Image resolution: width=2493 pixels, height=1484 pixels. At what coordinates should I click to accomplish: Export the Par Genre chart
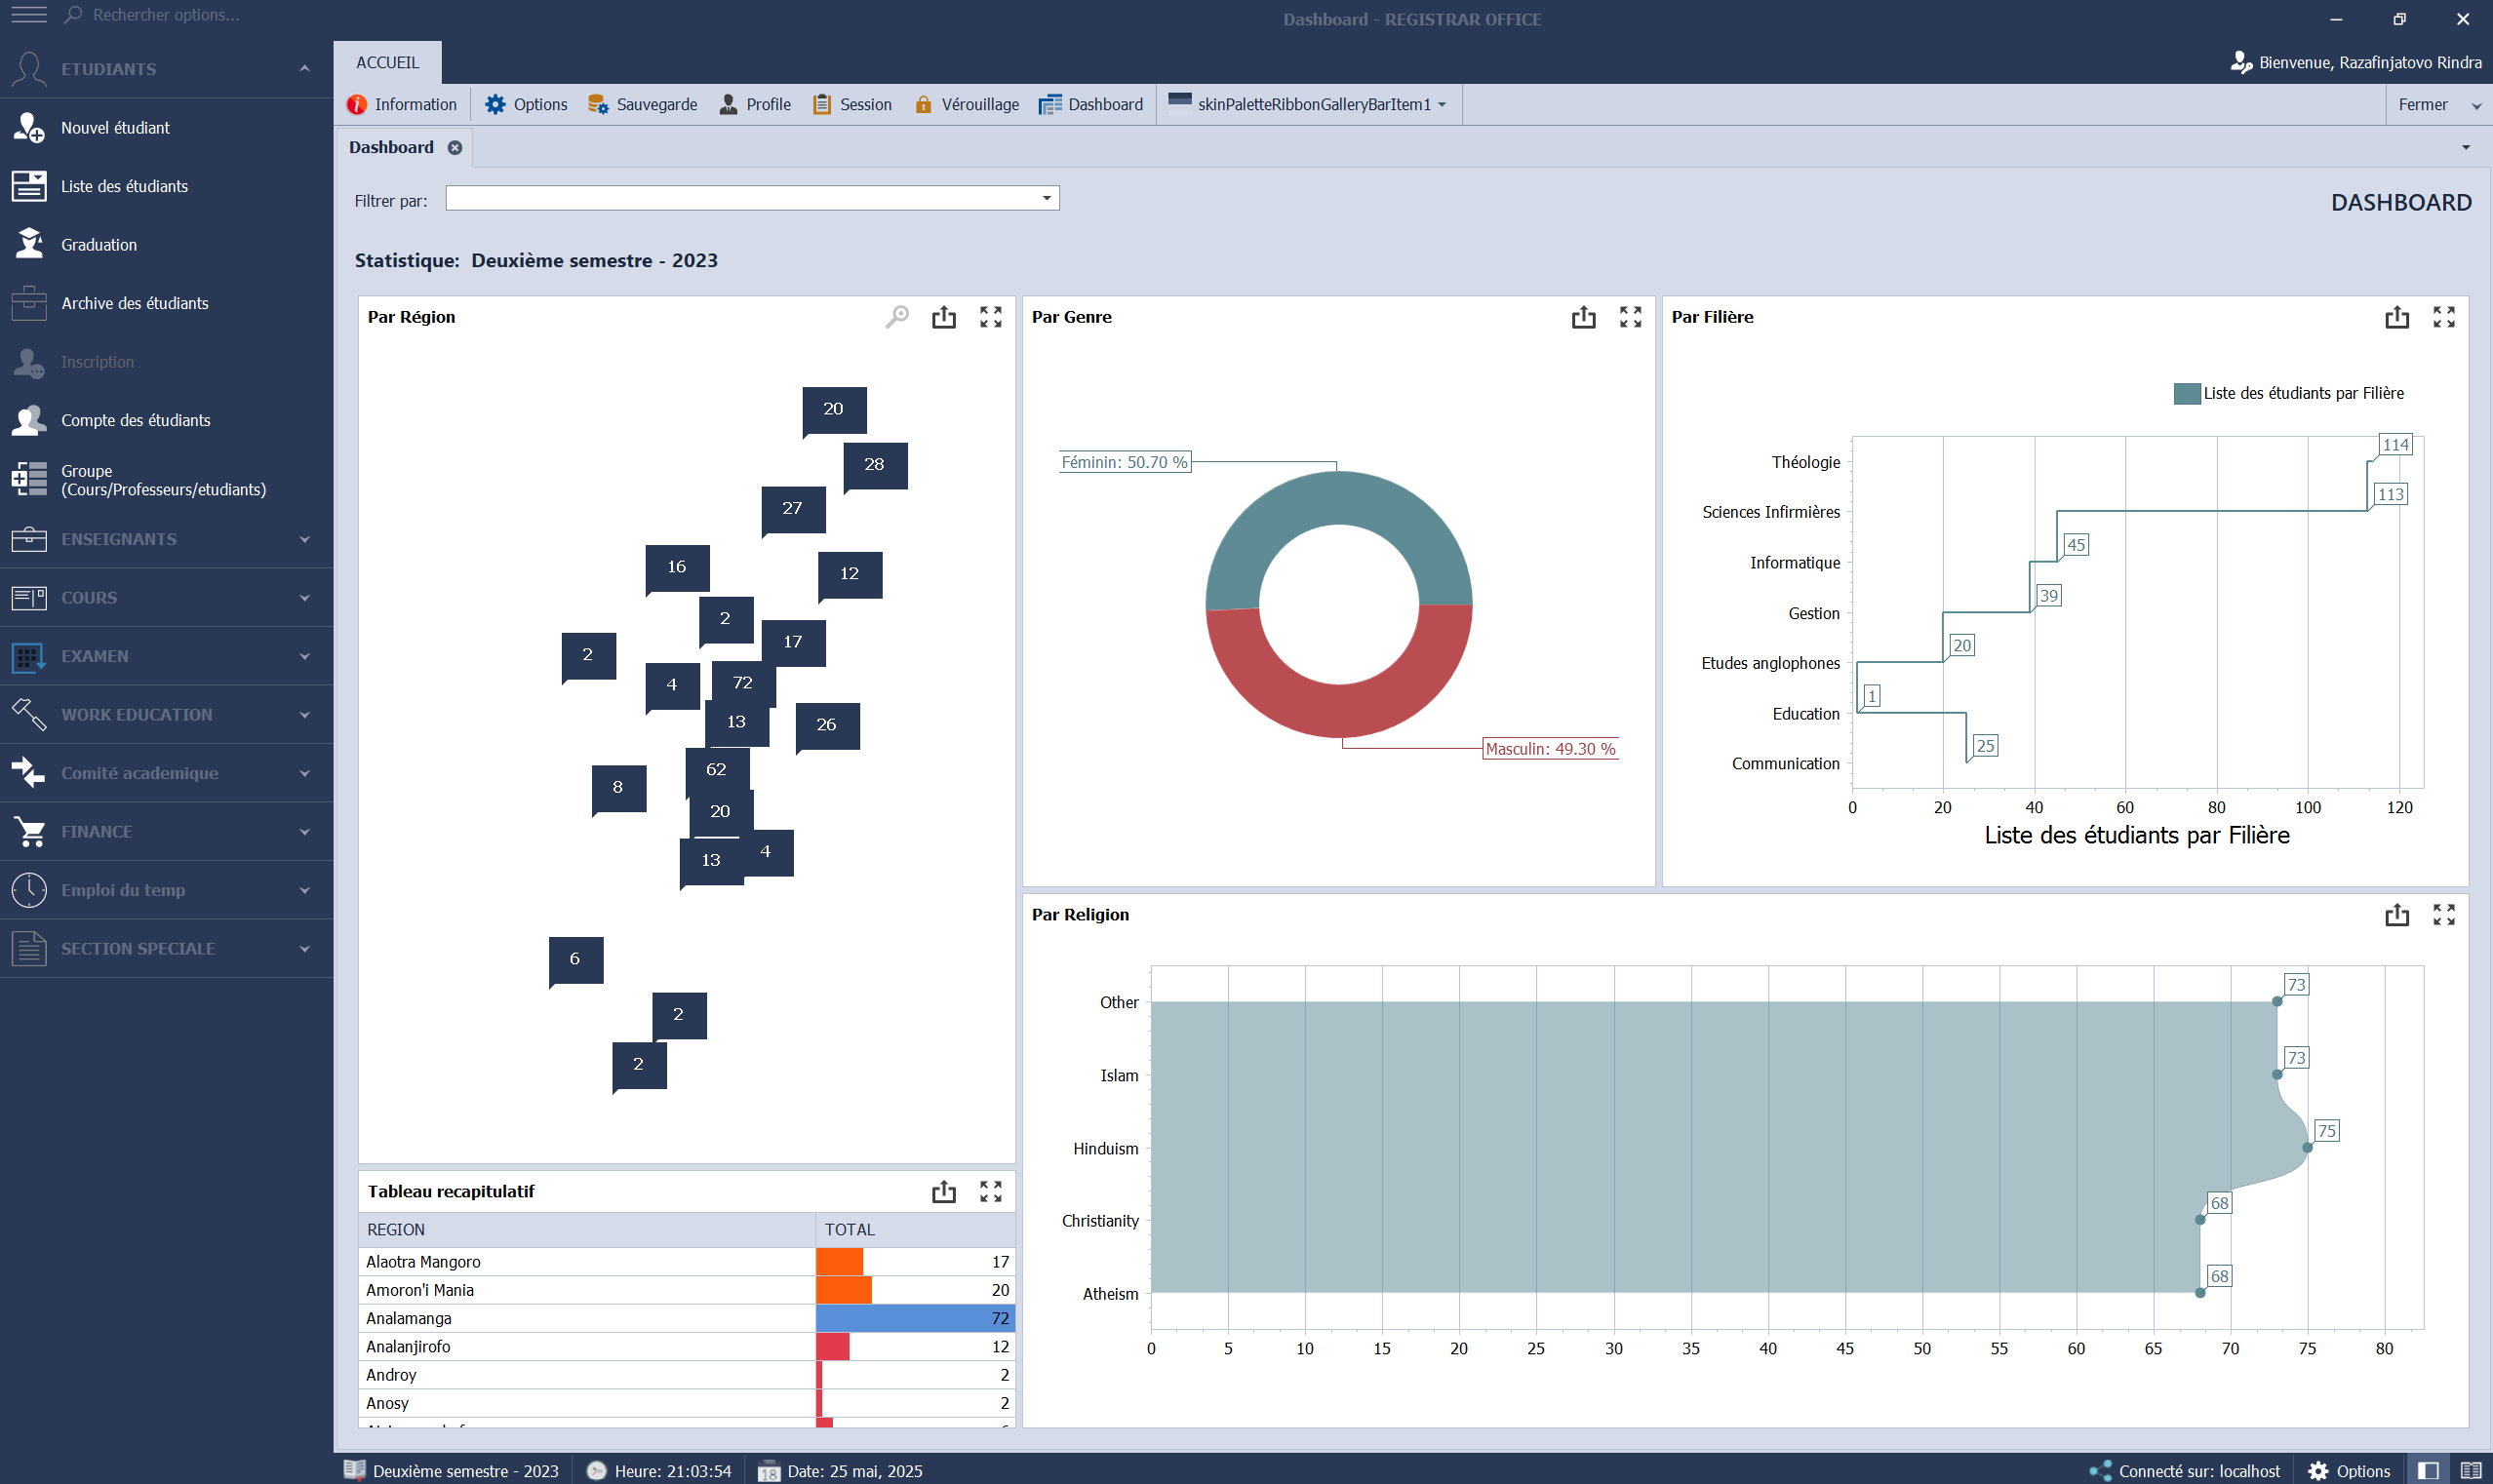[x=1583, y=317]
